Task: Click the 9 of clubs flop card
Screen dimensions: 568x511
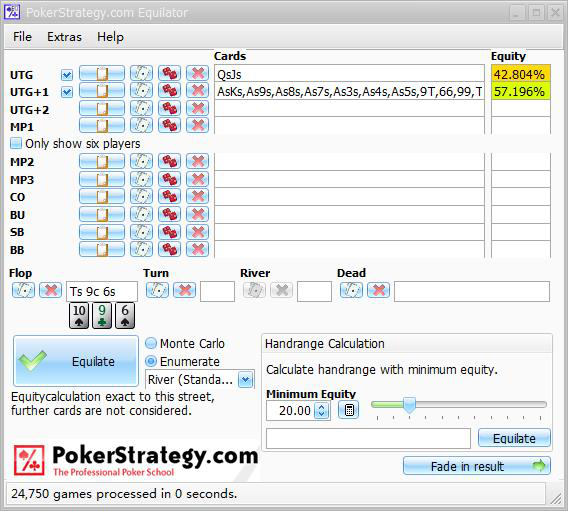Action: [102, 316]
